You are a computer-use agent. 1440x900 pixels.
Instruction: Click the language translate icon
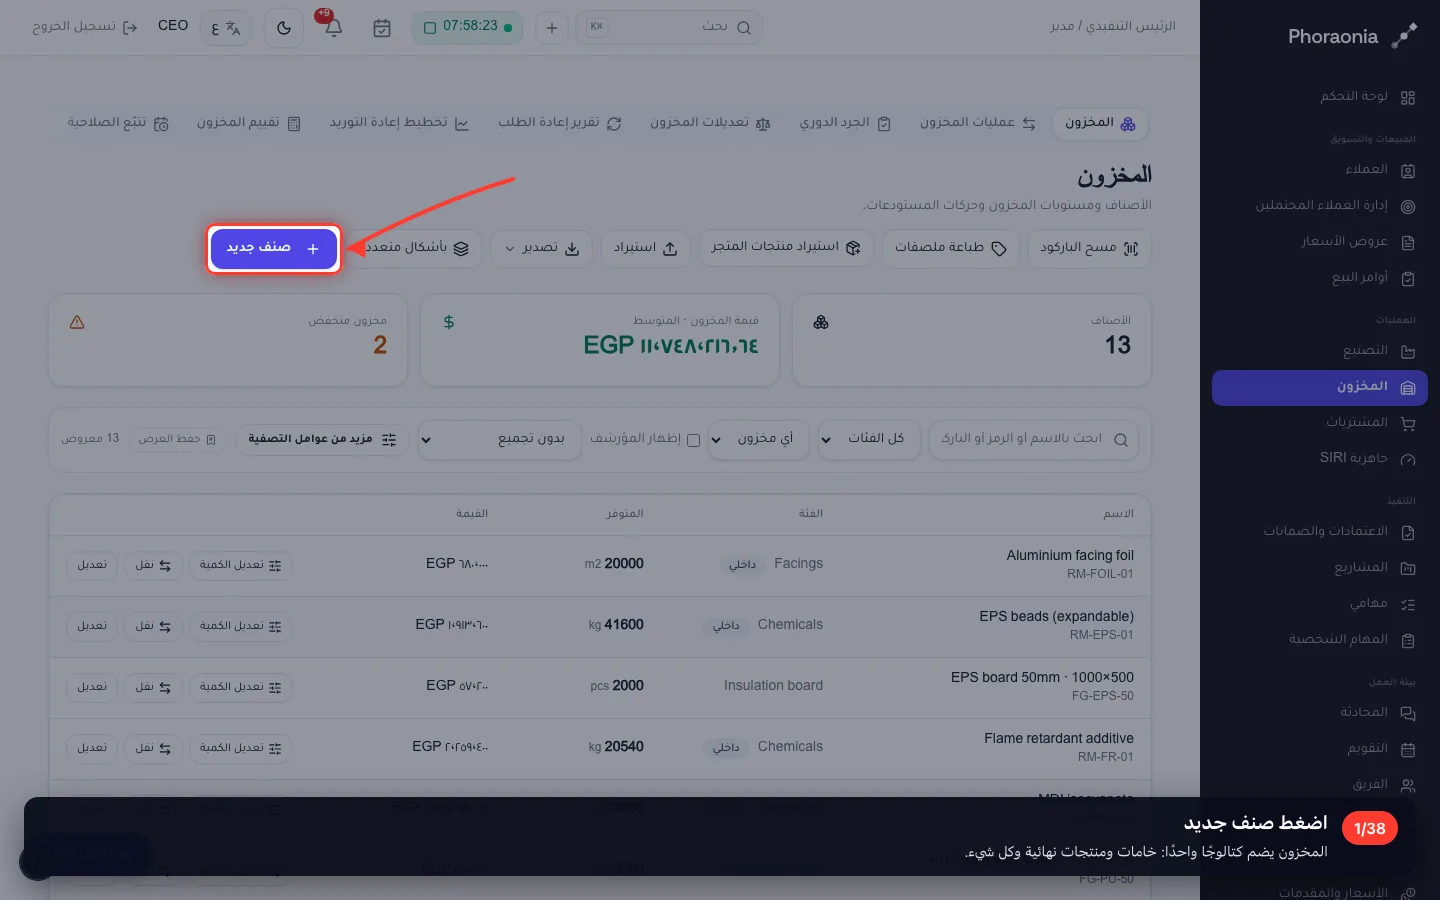226,28
